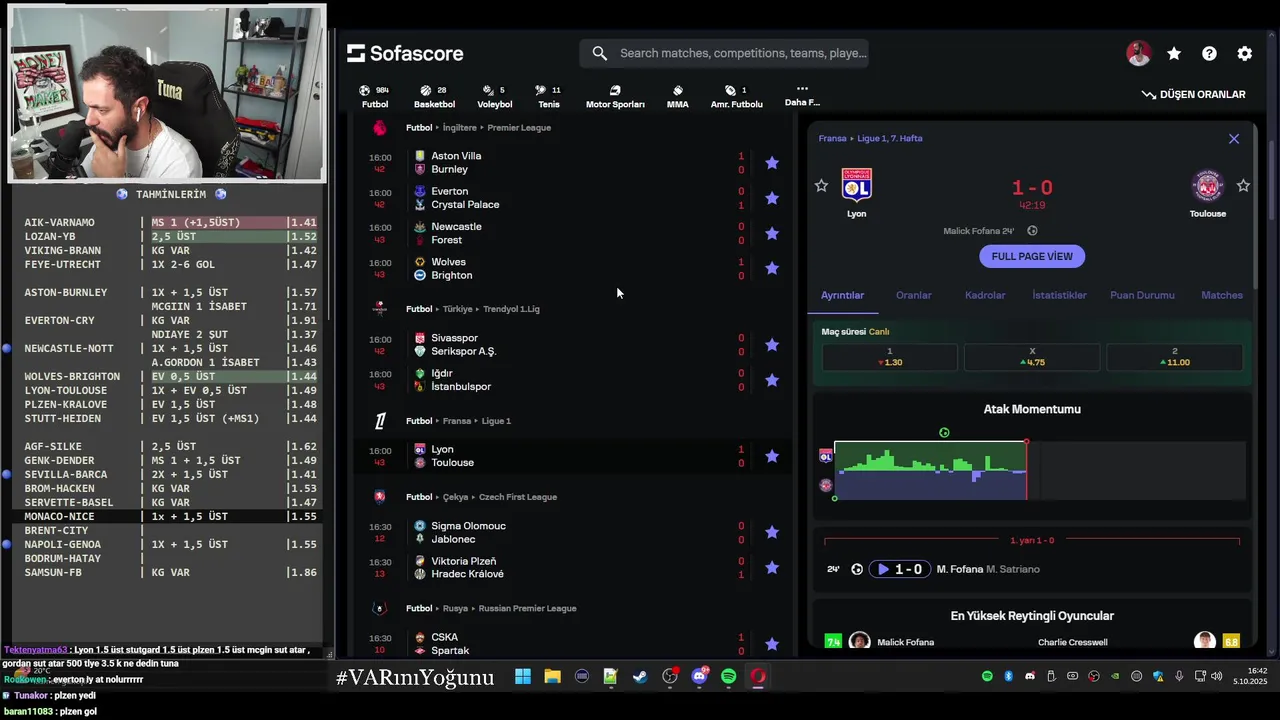Open Opera browser from taskbar
Screen dimensions: 1280x720
click(x=758, y=677)
